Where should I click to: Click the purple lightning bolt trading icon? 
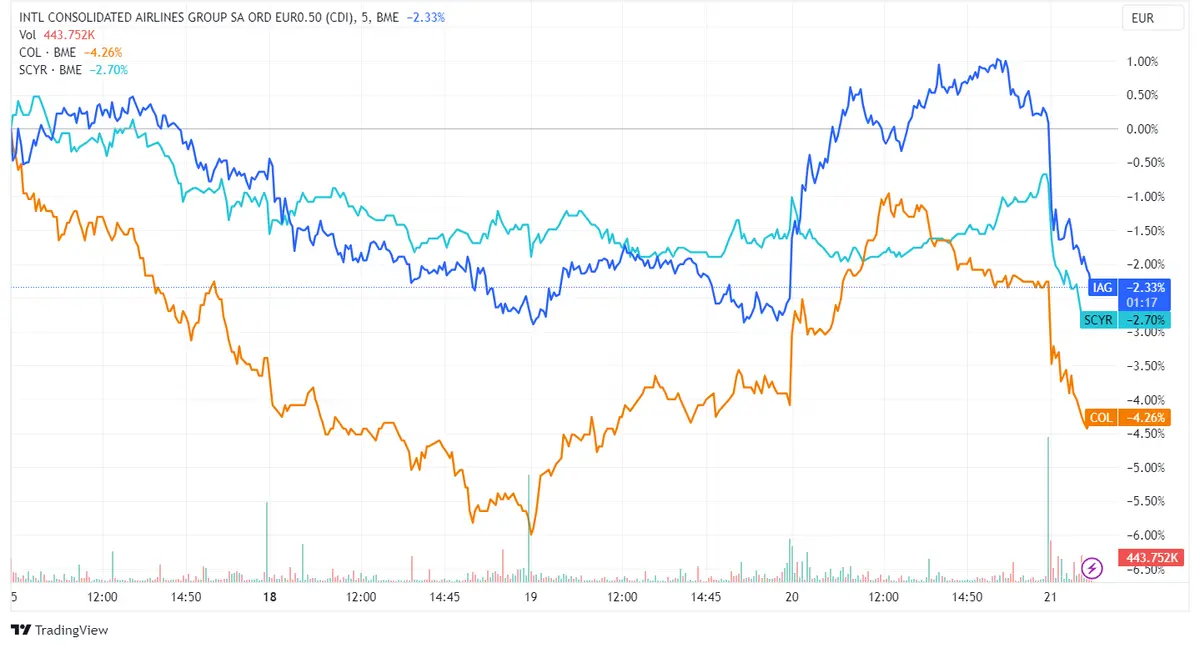point(1094,569)
